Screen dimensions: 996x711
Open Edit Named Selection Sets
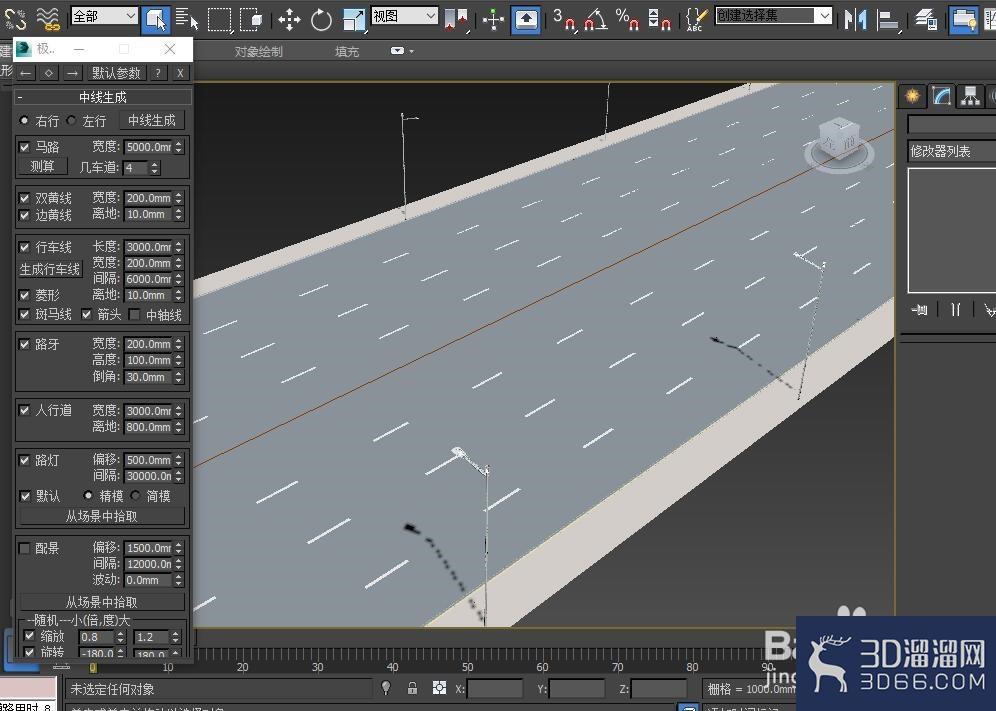click(697, 20)
